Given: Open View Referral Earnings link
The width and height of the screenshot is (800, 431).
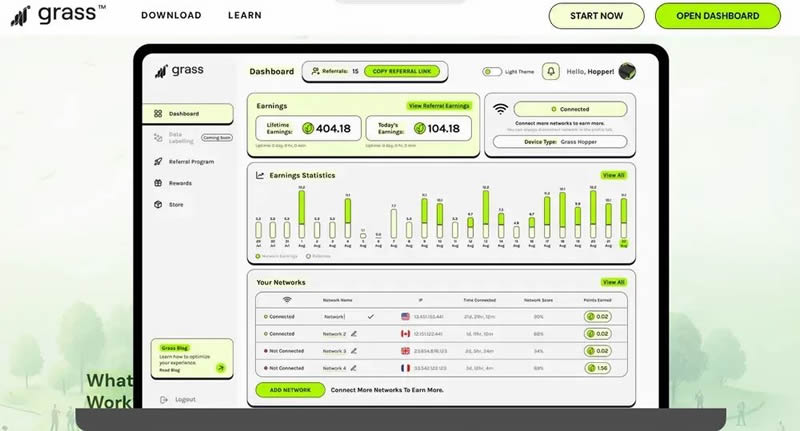Looking at the screenshot, I should tap(439, 106).
